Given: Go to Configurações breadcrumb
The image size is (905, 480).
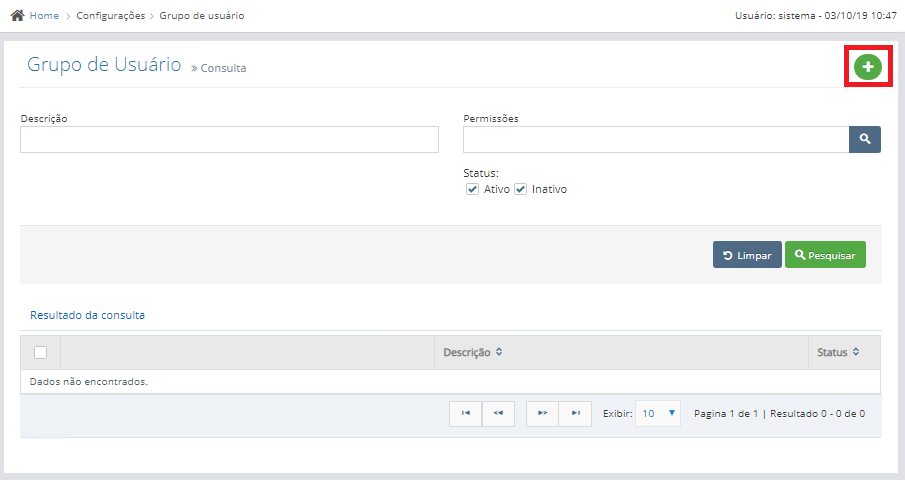Looking at the screenshot, I should coord(111,16).
